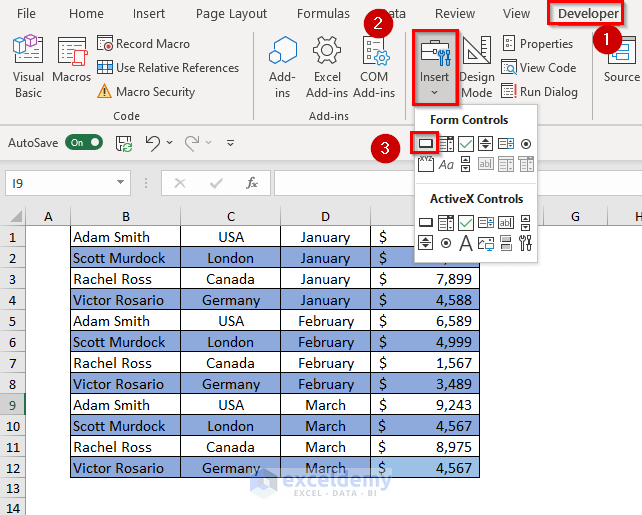Screen dimensions: 642x515
Task: Click the Select All corner triangle
Action: 15,216
